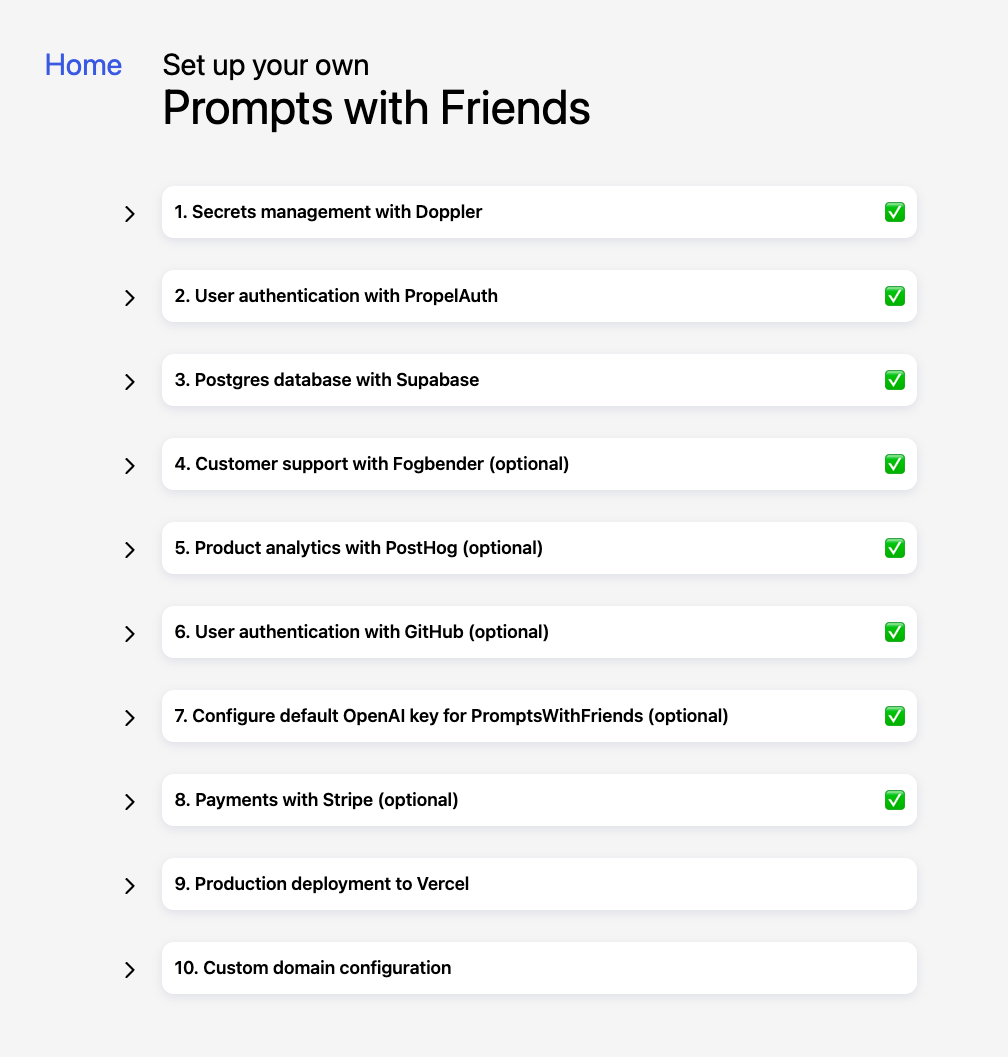The height and width of the screenshot is (1057, 1008).
Task: Expand the Payments with Stripe section
Action: (x=129, y=801)
